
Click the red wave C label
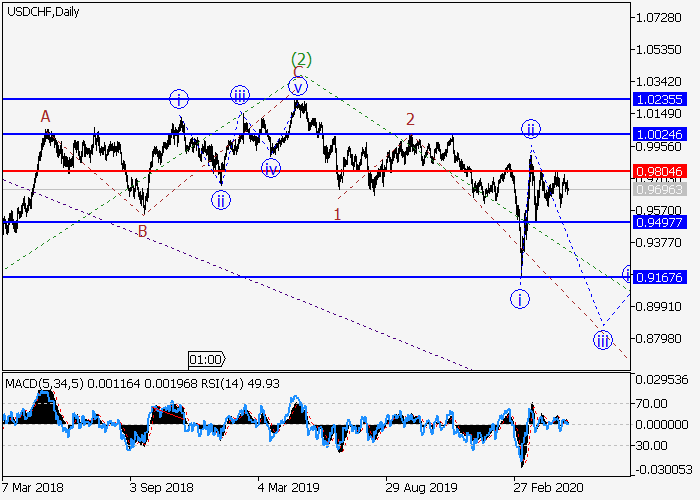[x=298, y=71]
